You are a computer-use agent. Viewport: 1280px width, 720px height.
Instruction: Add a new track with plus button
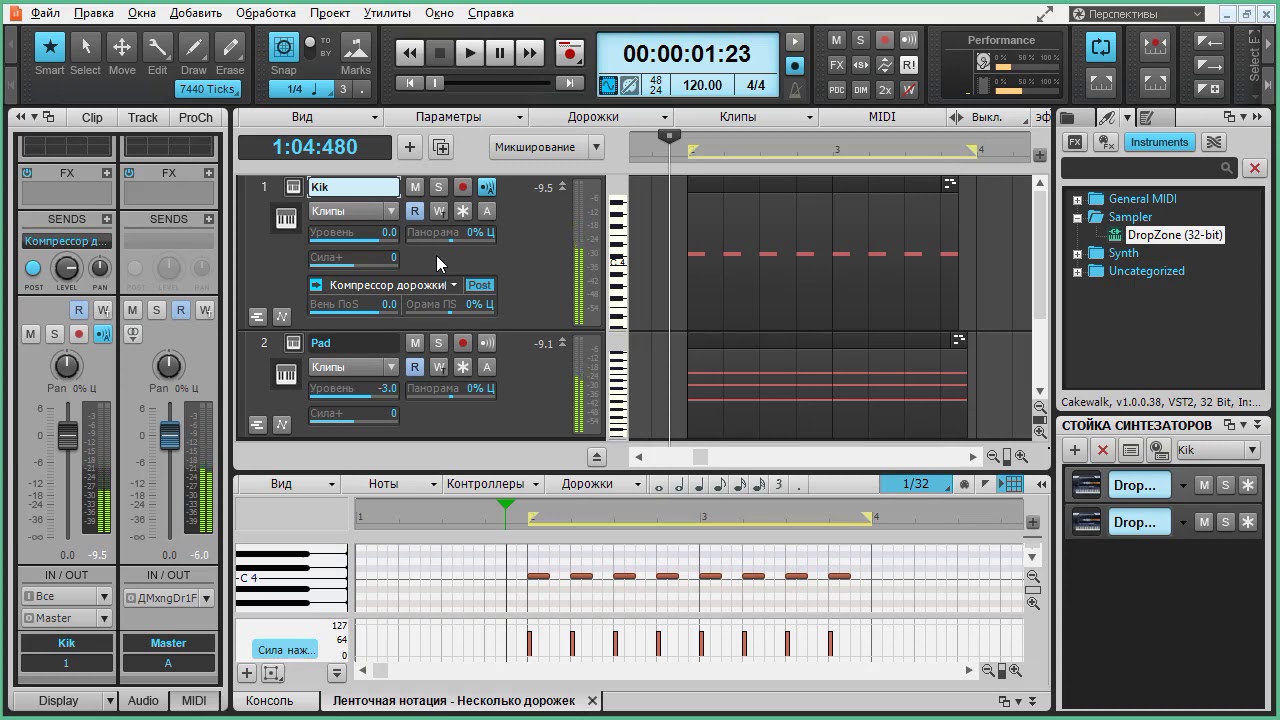[x=409, y=147]
